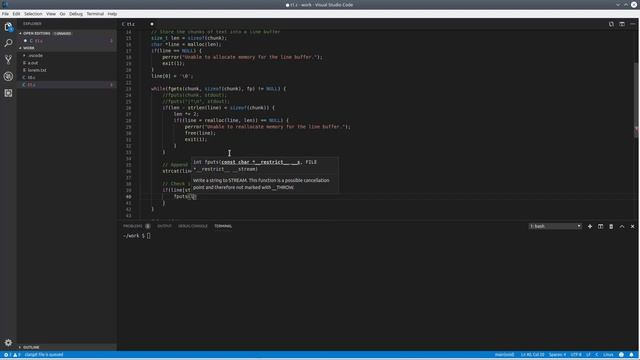The image size is (640, 360).
Task: Click the notifications bell in status bar
Action: (631, 355)
